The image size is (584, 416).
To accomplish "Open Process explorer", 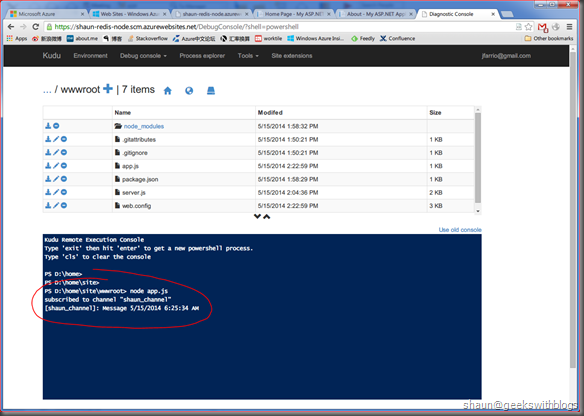I will (x=202, y=56).
